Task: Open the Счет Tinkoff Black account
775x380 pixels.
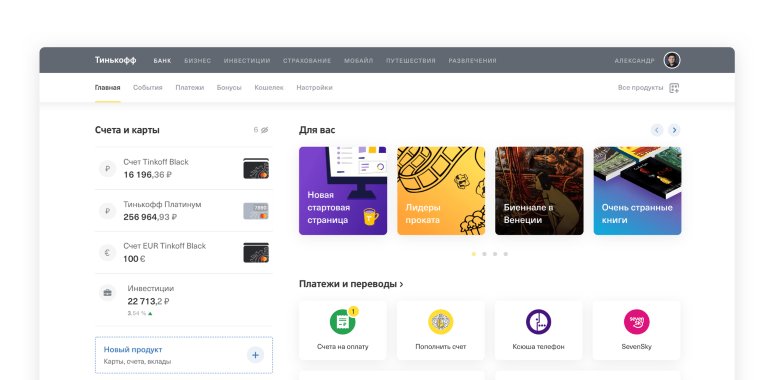Action: click(183, 169)
